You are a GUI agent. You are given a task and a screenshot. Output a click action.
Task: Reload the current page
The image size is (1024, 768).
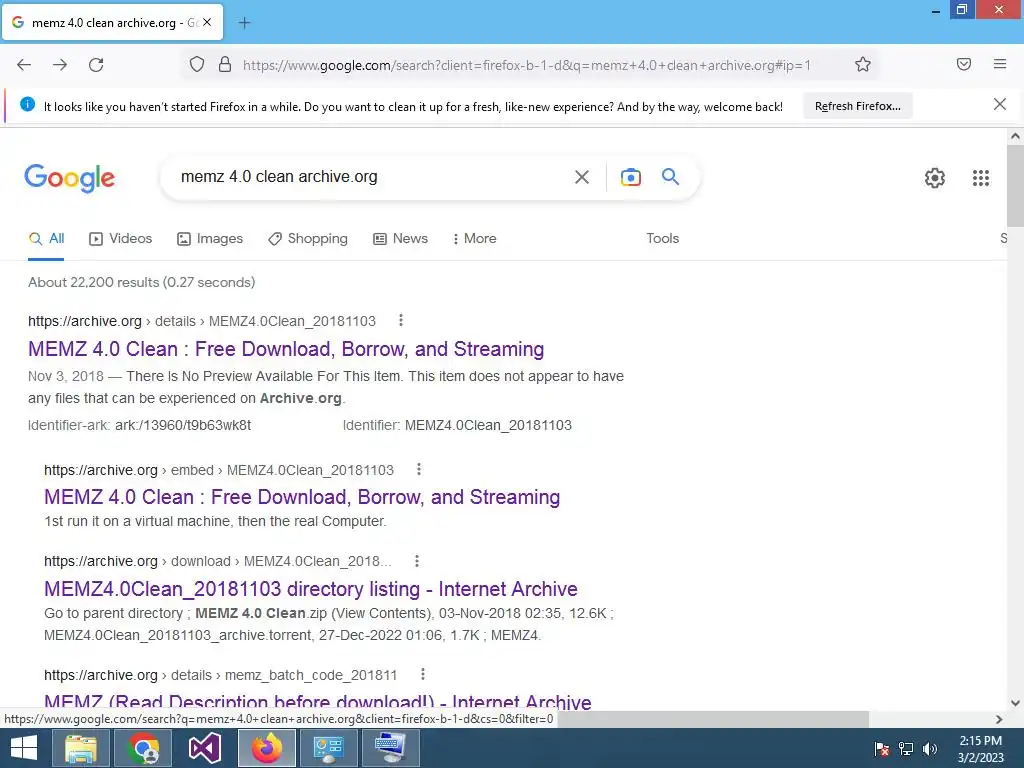pyautogui.click(x=96, y=65)
